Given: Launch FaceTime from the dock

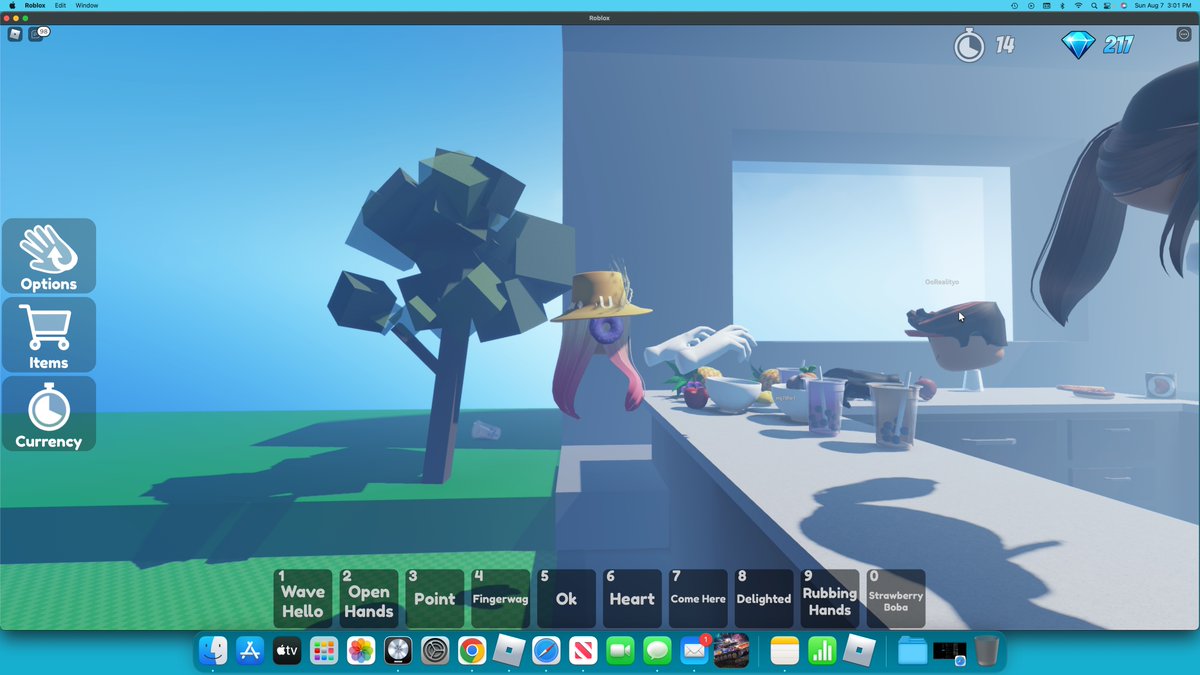Looking at the screenshot, I should tap(620, 651).
